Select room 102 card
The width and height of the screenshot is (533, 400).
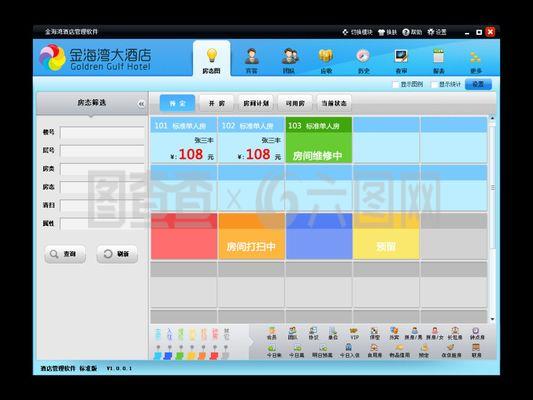click(251, 140)
